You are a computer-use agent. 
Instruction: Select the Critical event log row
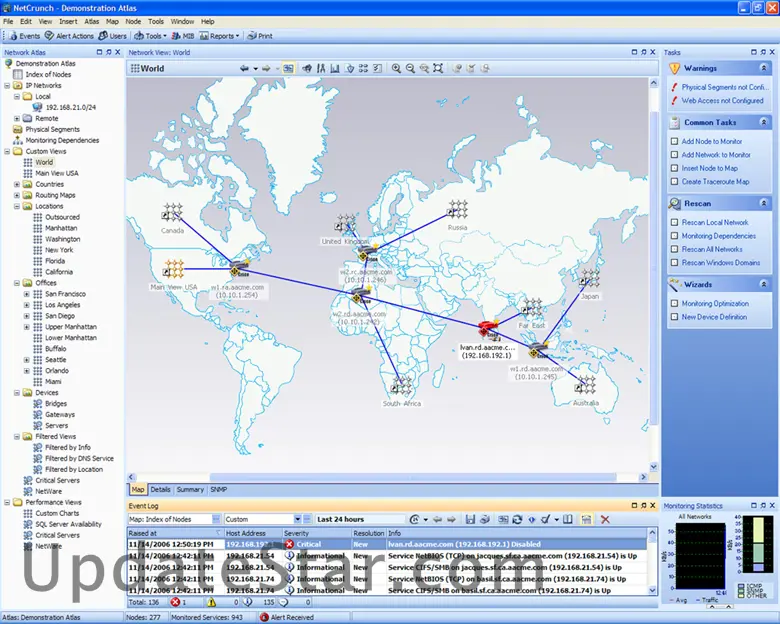coord(387,544)
